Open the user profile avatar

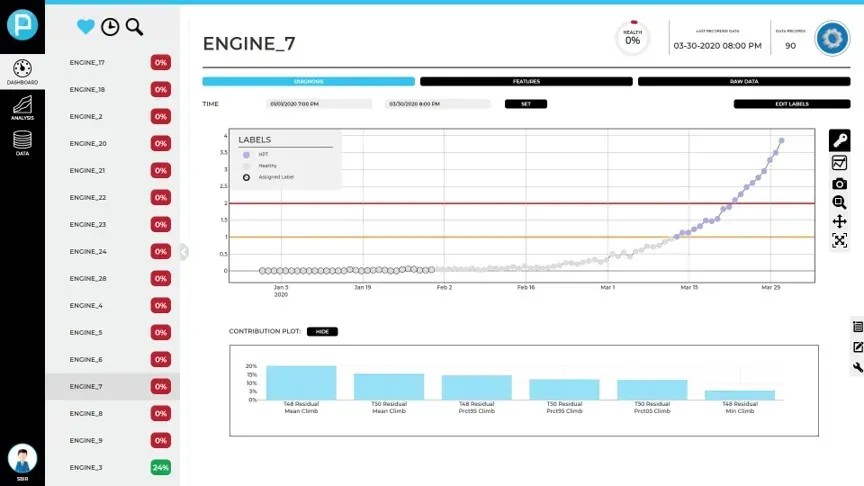pyautogui.click(x=22, y=459)
